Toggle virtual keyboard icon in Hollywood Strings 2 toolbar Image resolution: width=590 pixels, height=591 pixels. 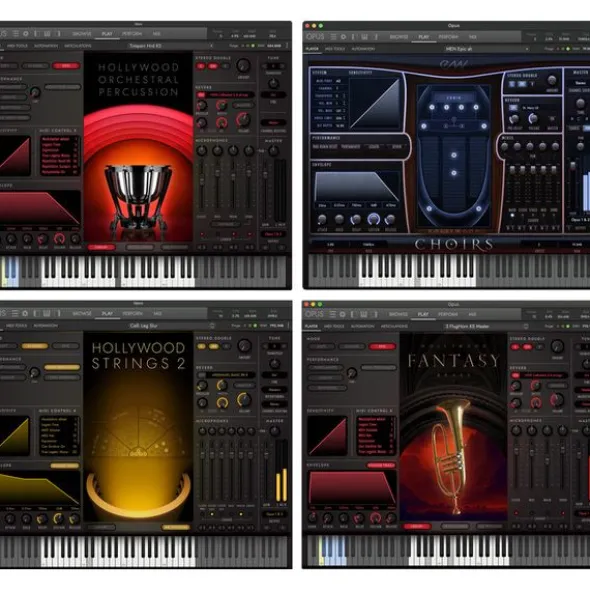coord(47,314)
